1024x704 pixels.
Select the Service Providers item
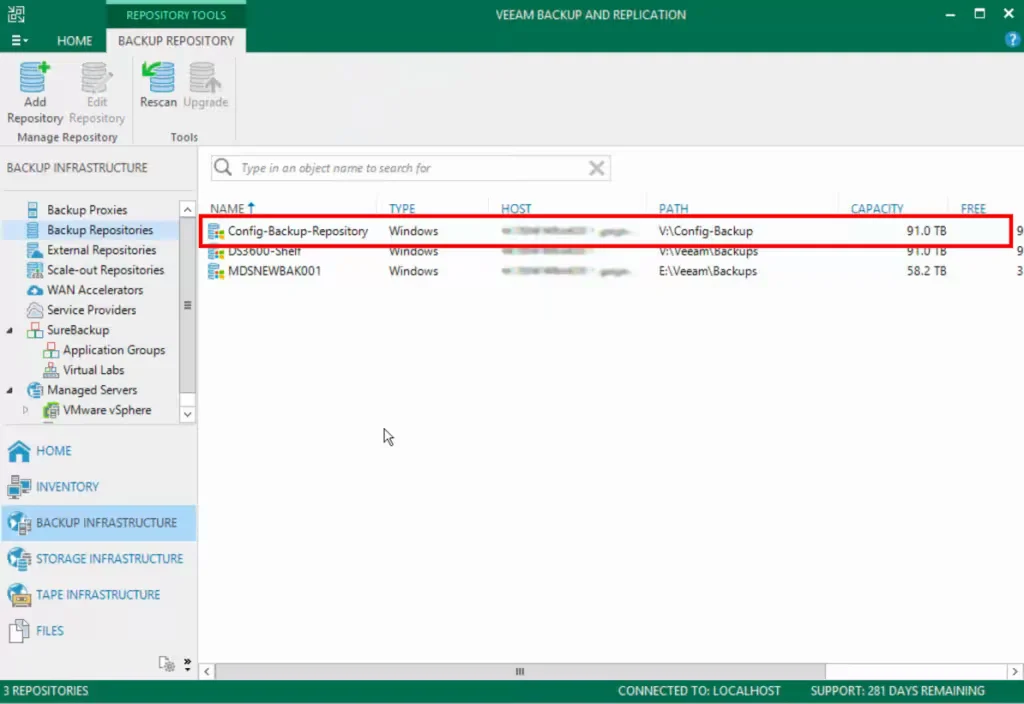coord(91,310)
